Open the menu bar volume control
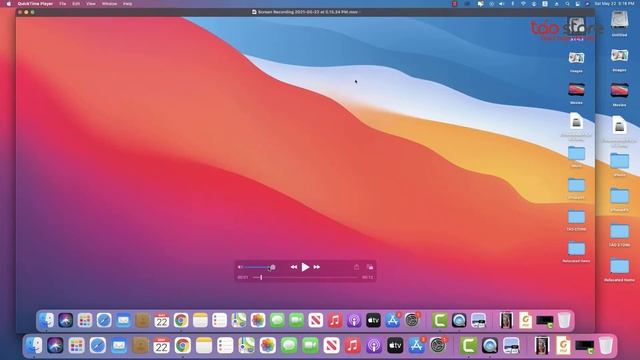 click(502, 4)
